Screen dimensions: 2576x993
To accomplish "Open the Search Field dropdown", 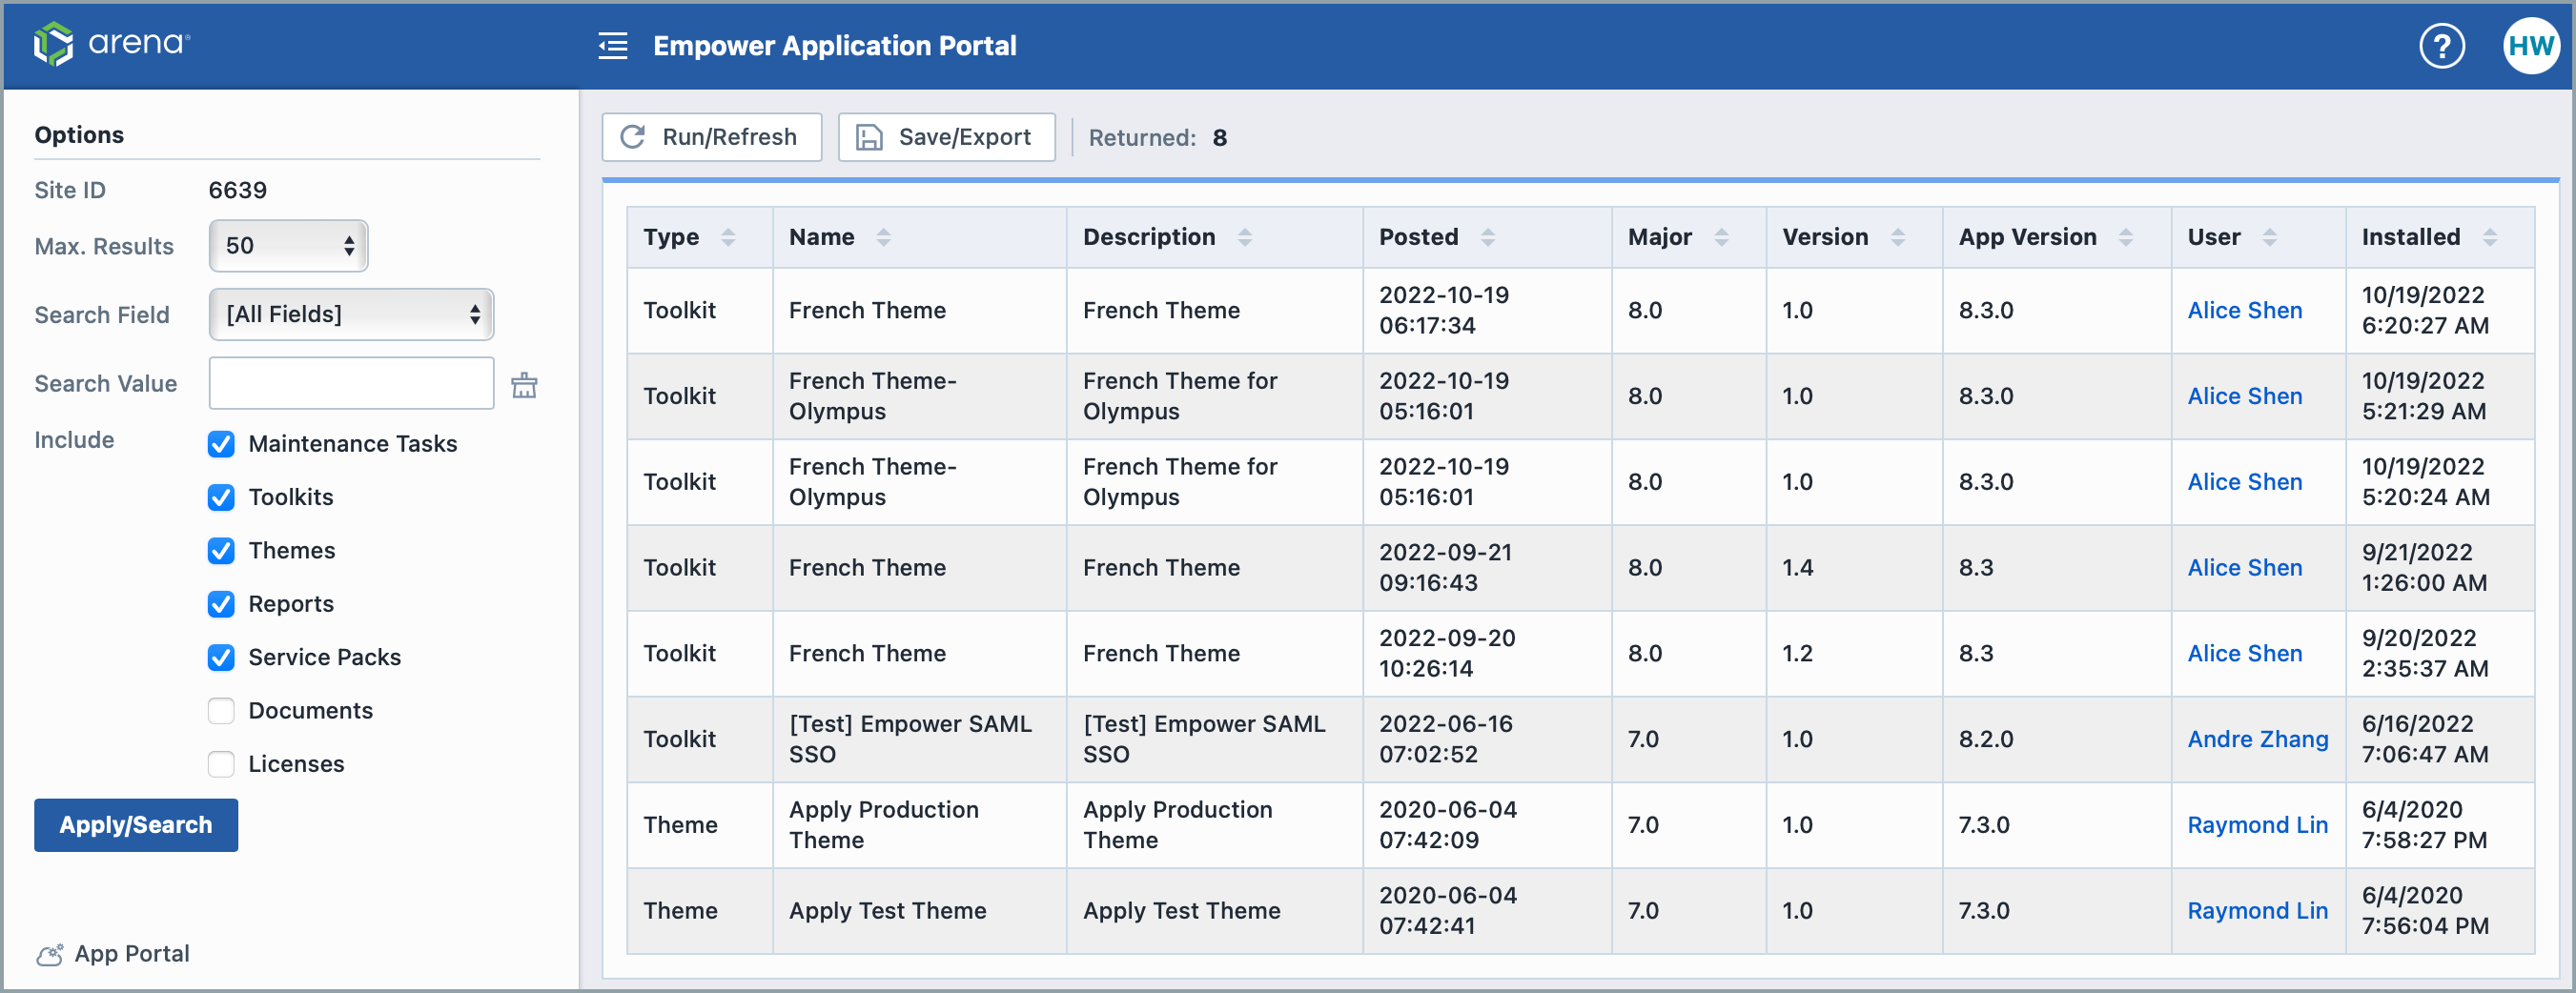I will click(351, 314).
